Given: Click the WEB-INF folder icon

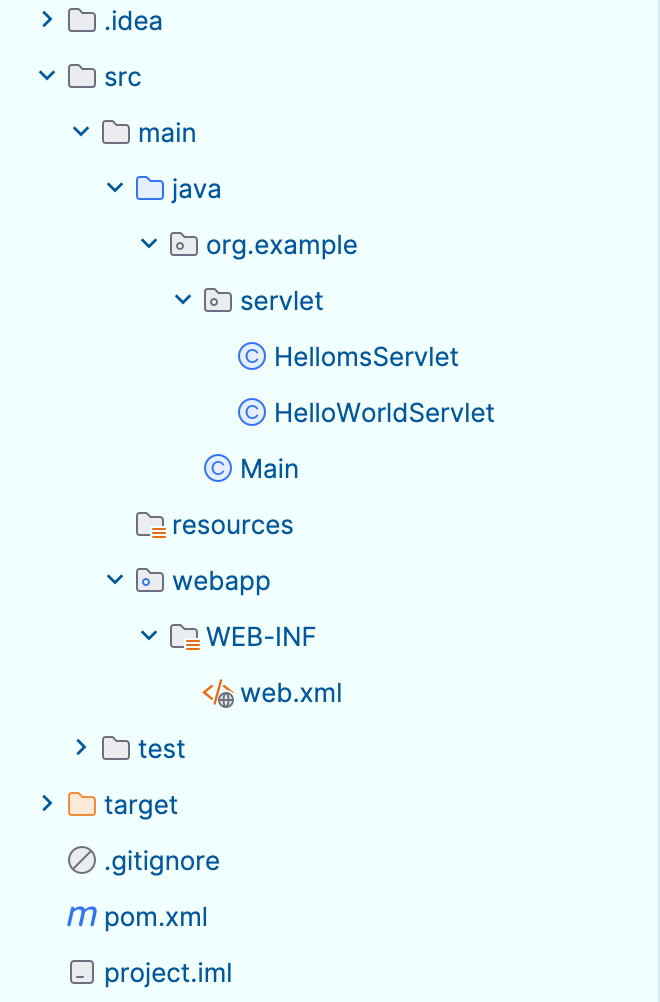Looking at the screenshot, I should pyautogui.click(x=184, y=637).
